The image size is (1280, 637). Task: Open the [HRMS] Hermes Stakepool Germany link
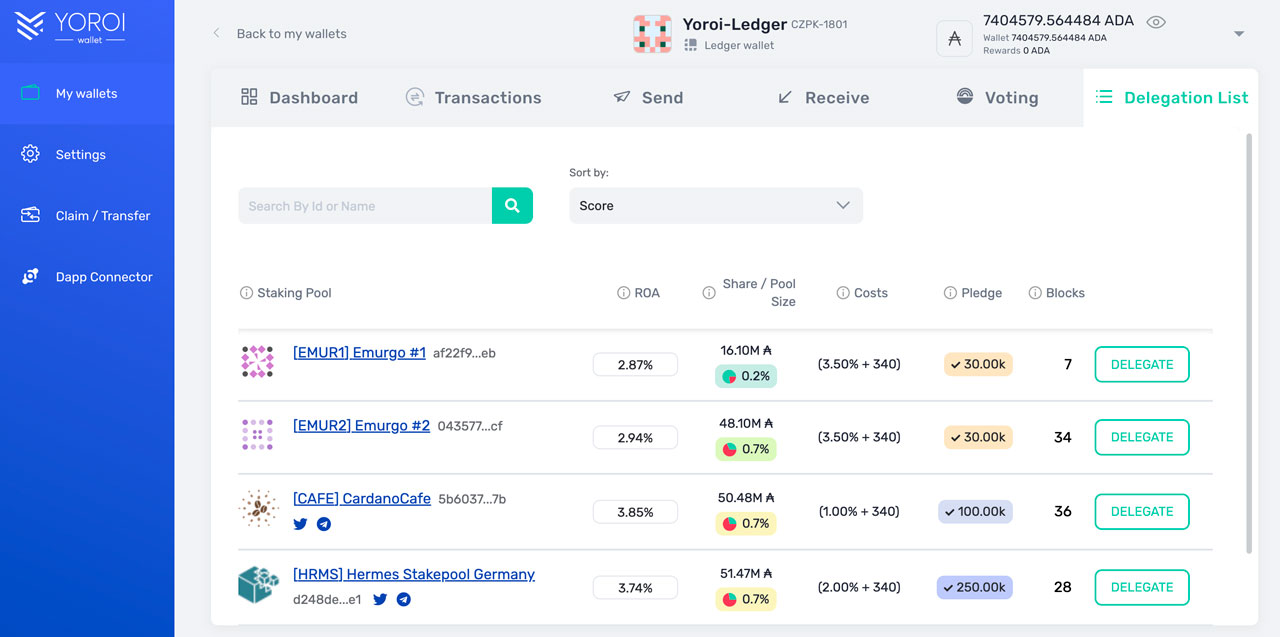[414, 574]
